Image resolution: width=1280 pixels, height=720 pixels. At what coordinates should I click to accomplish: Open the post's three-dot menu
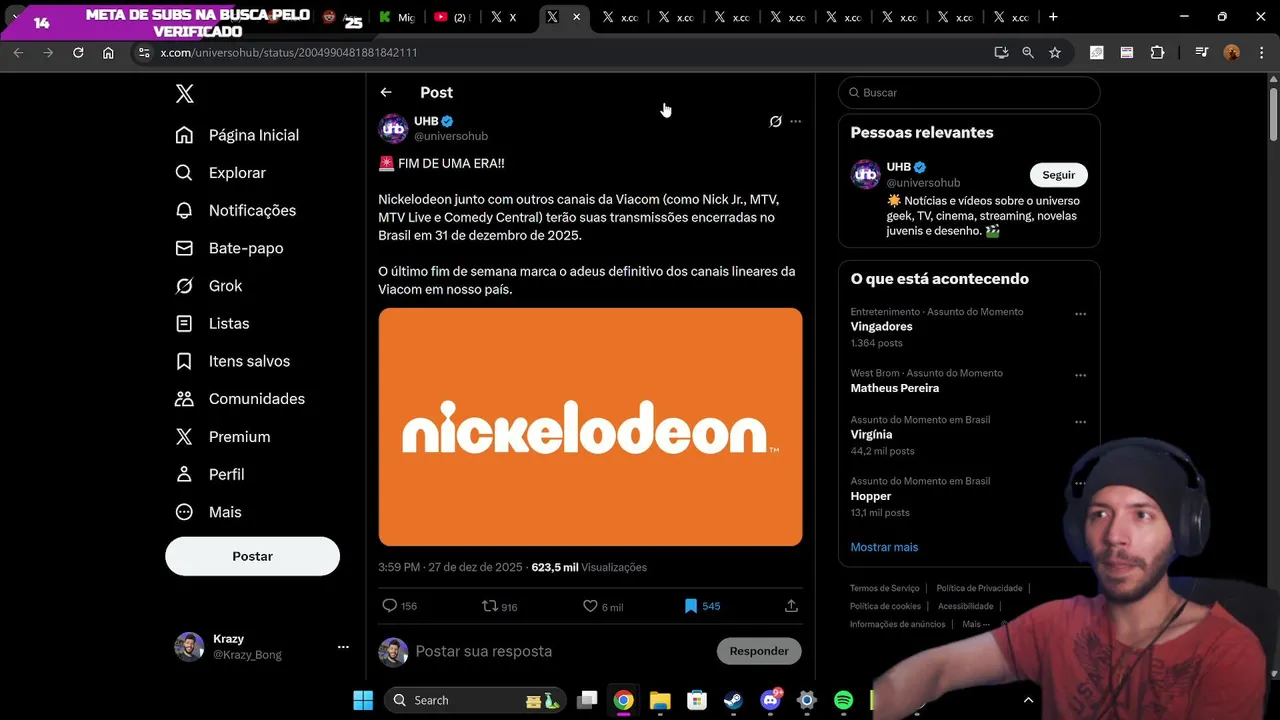(x=796, y=121)
